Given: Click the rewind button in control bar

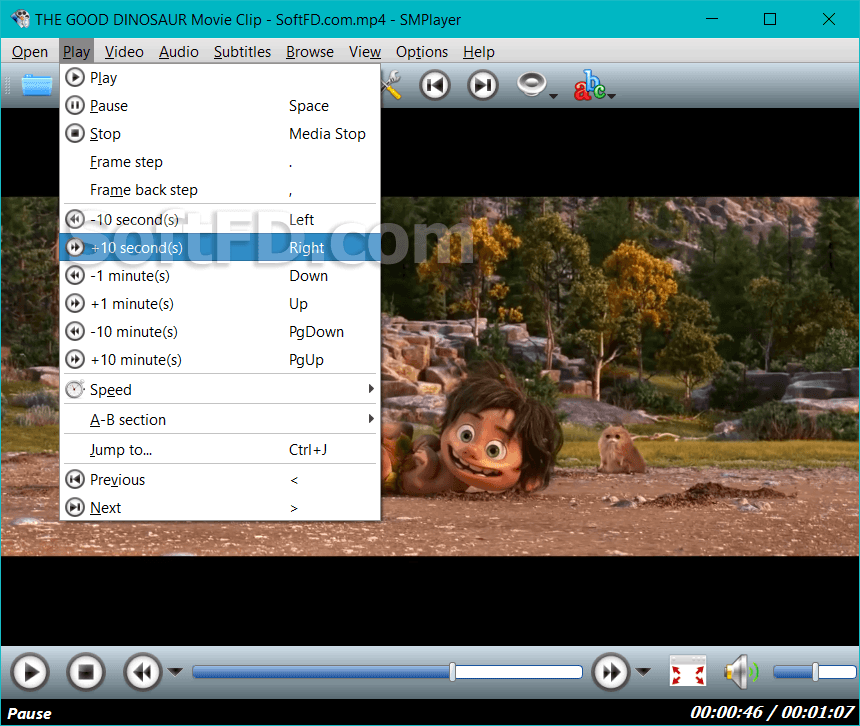Looking at the screenshot, I should click(x=143, y=672).
